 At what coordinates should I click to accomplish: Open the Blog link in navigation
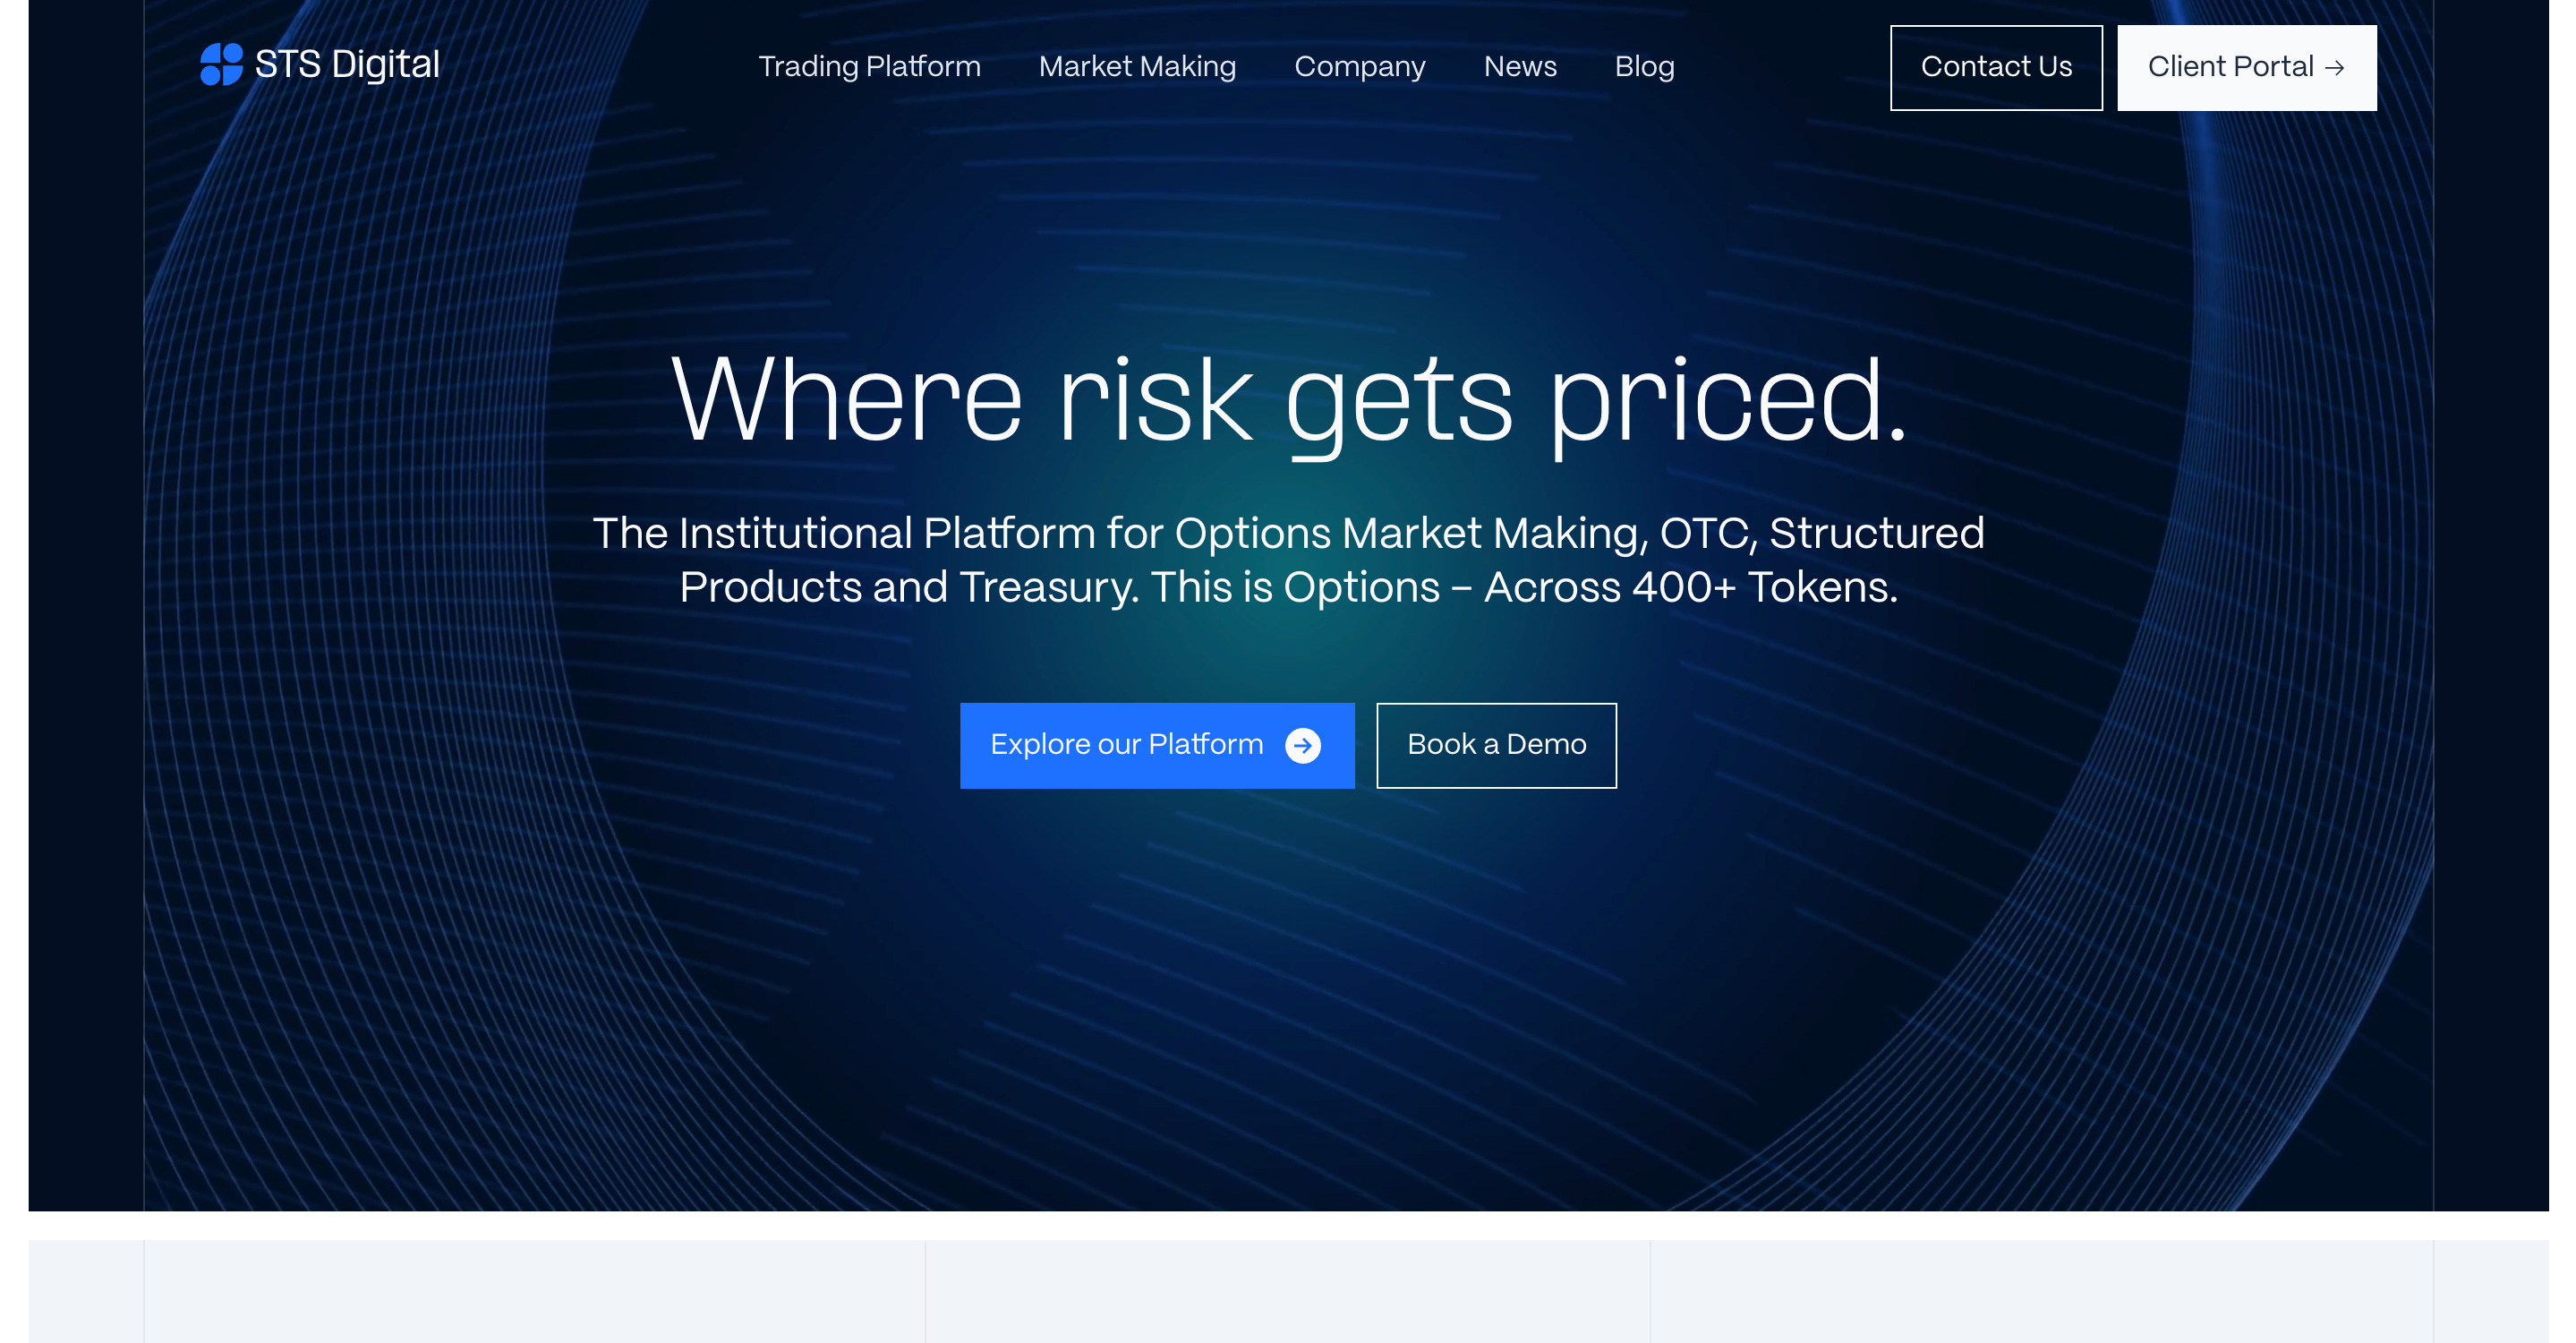point(1644,67)
